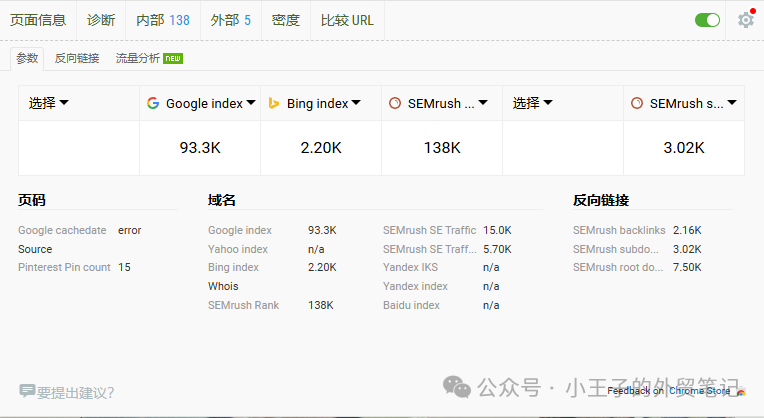Click the Chrome Store rainbow icon
Image resolution: width=764 pixels, height=418 pixels.
(x=740, y=391)
